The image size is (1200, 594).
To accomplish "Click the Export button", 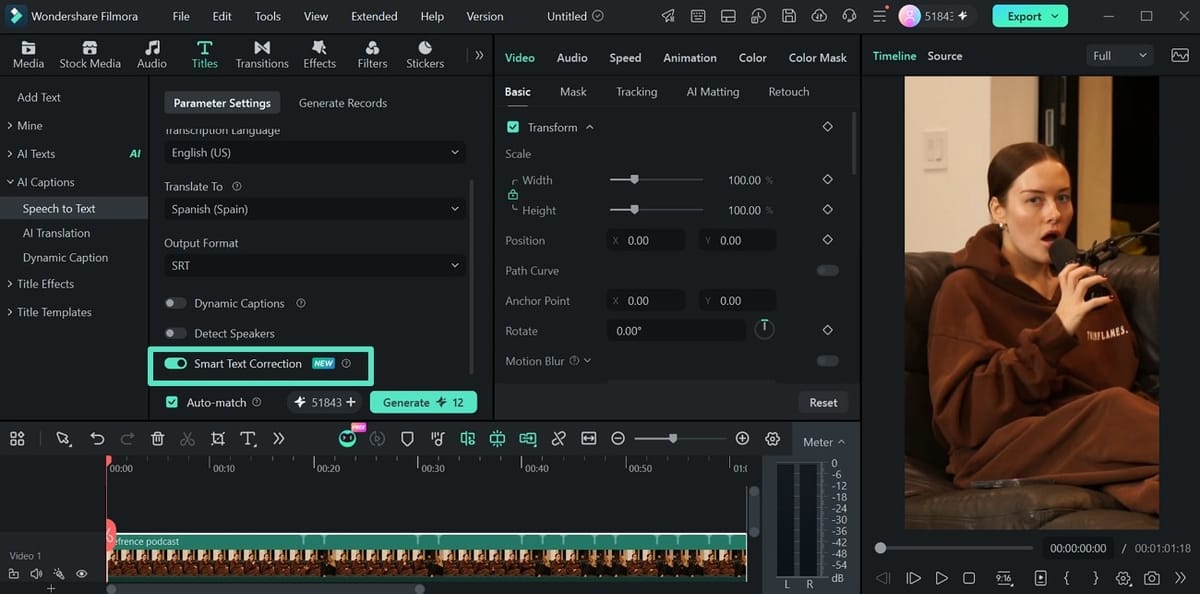I will 1029,16.
